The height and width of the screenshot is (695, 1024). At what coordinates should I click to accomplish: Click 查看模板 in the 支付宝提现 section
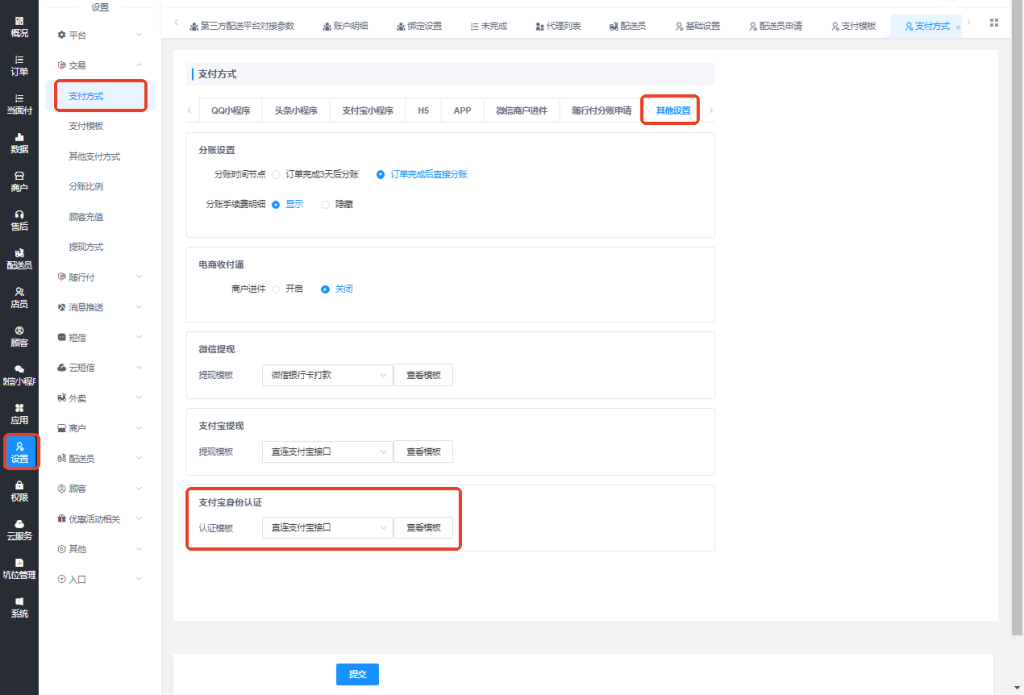click(423, 451)
